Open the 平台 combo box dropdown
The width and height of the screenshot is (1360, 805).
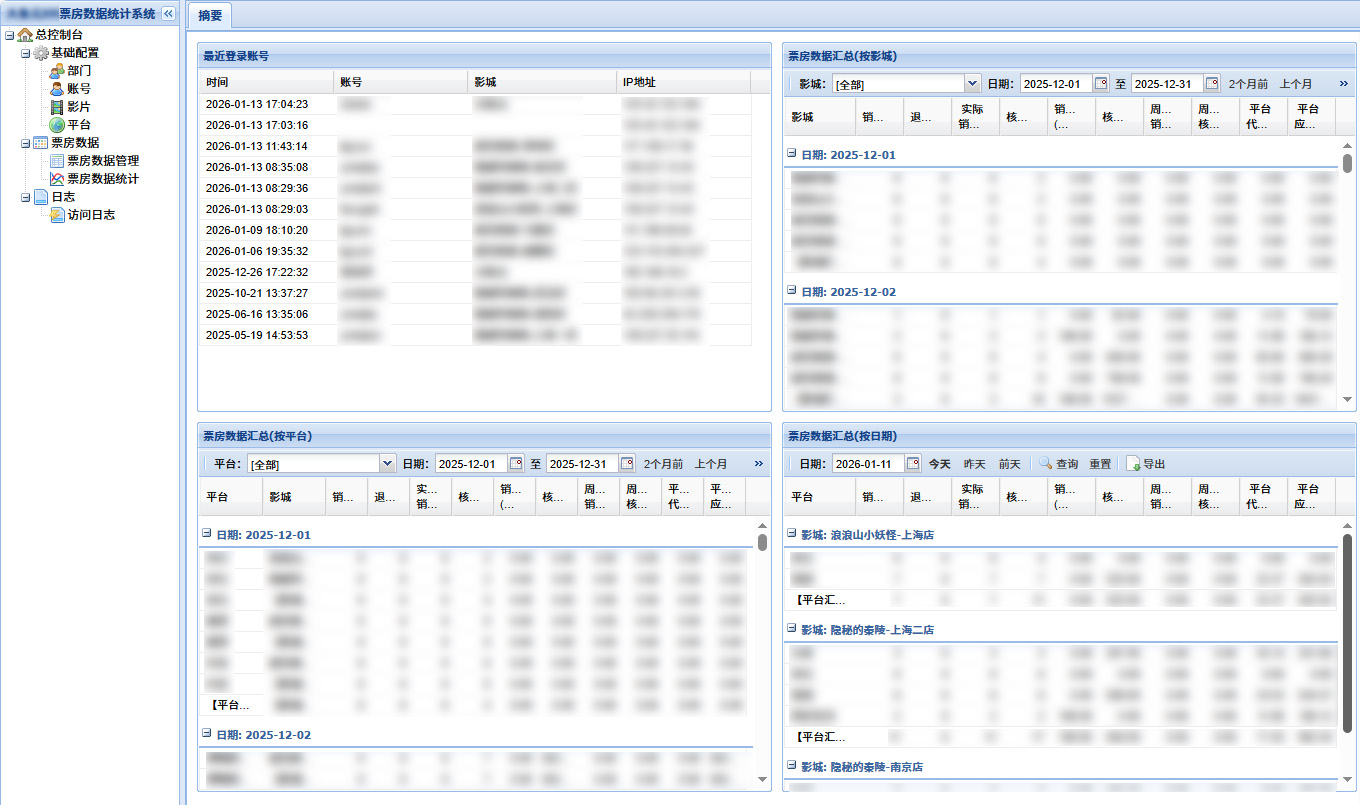388,464
